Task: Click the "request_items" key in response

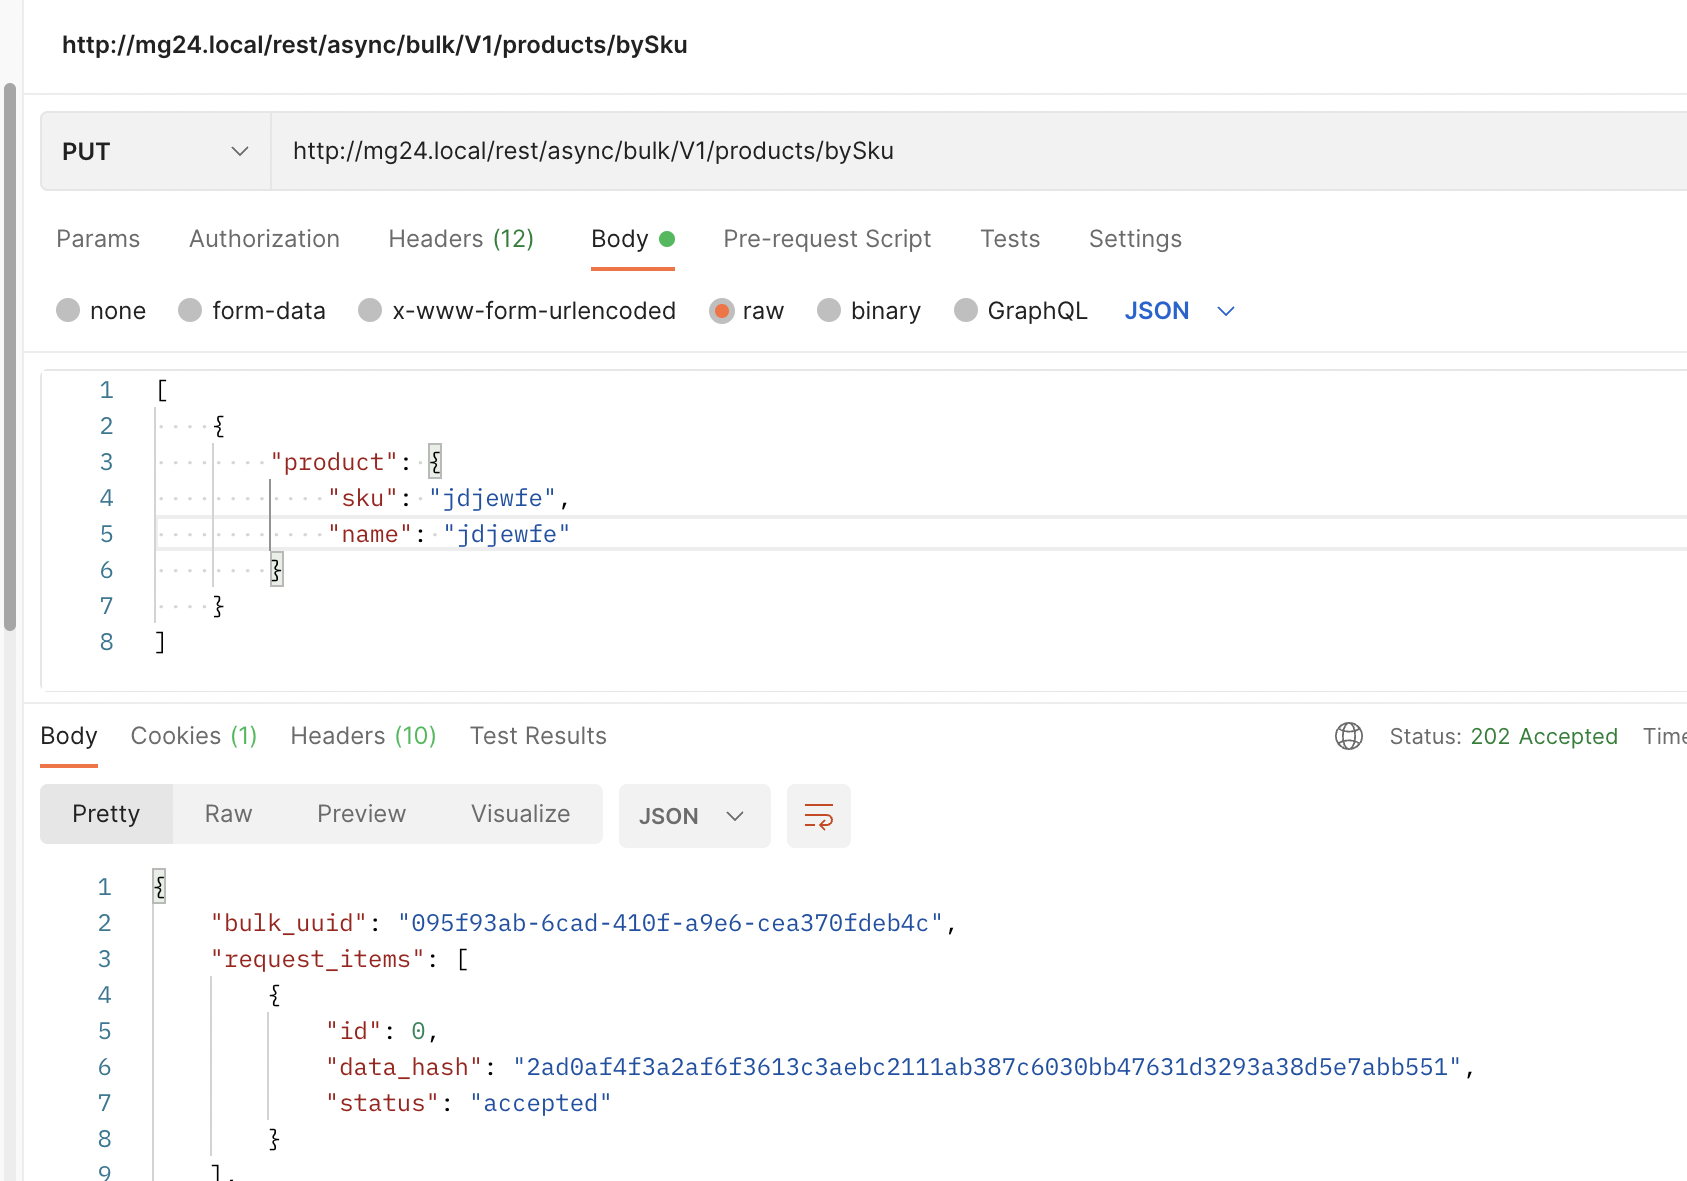Action: [x=318, y=959]
